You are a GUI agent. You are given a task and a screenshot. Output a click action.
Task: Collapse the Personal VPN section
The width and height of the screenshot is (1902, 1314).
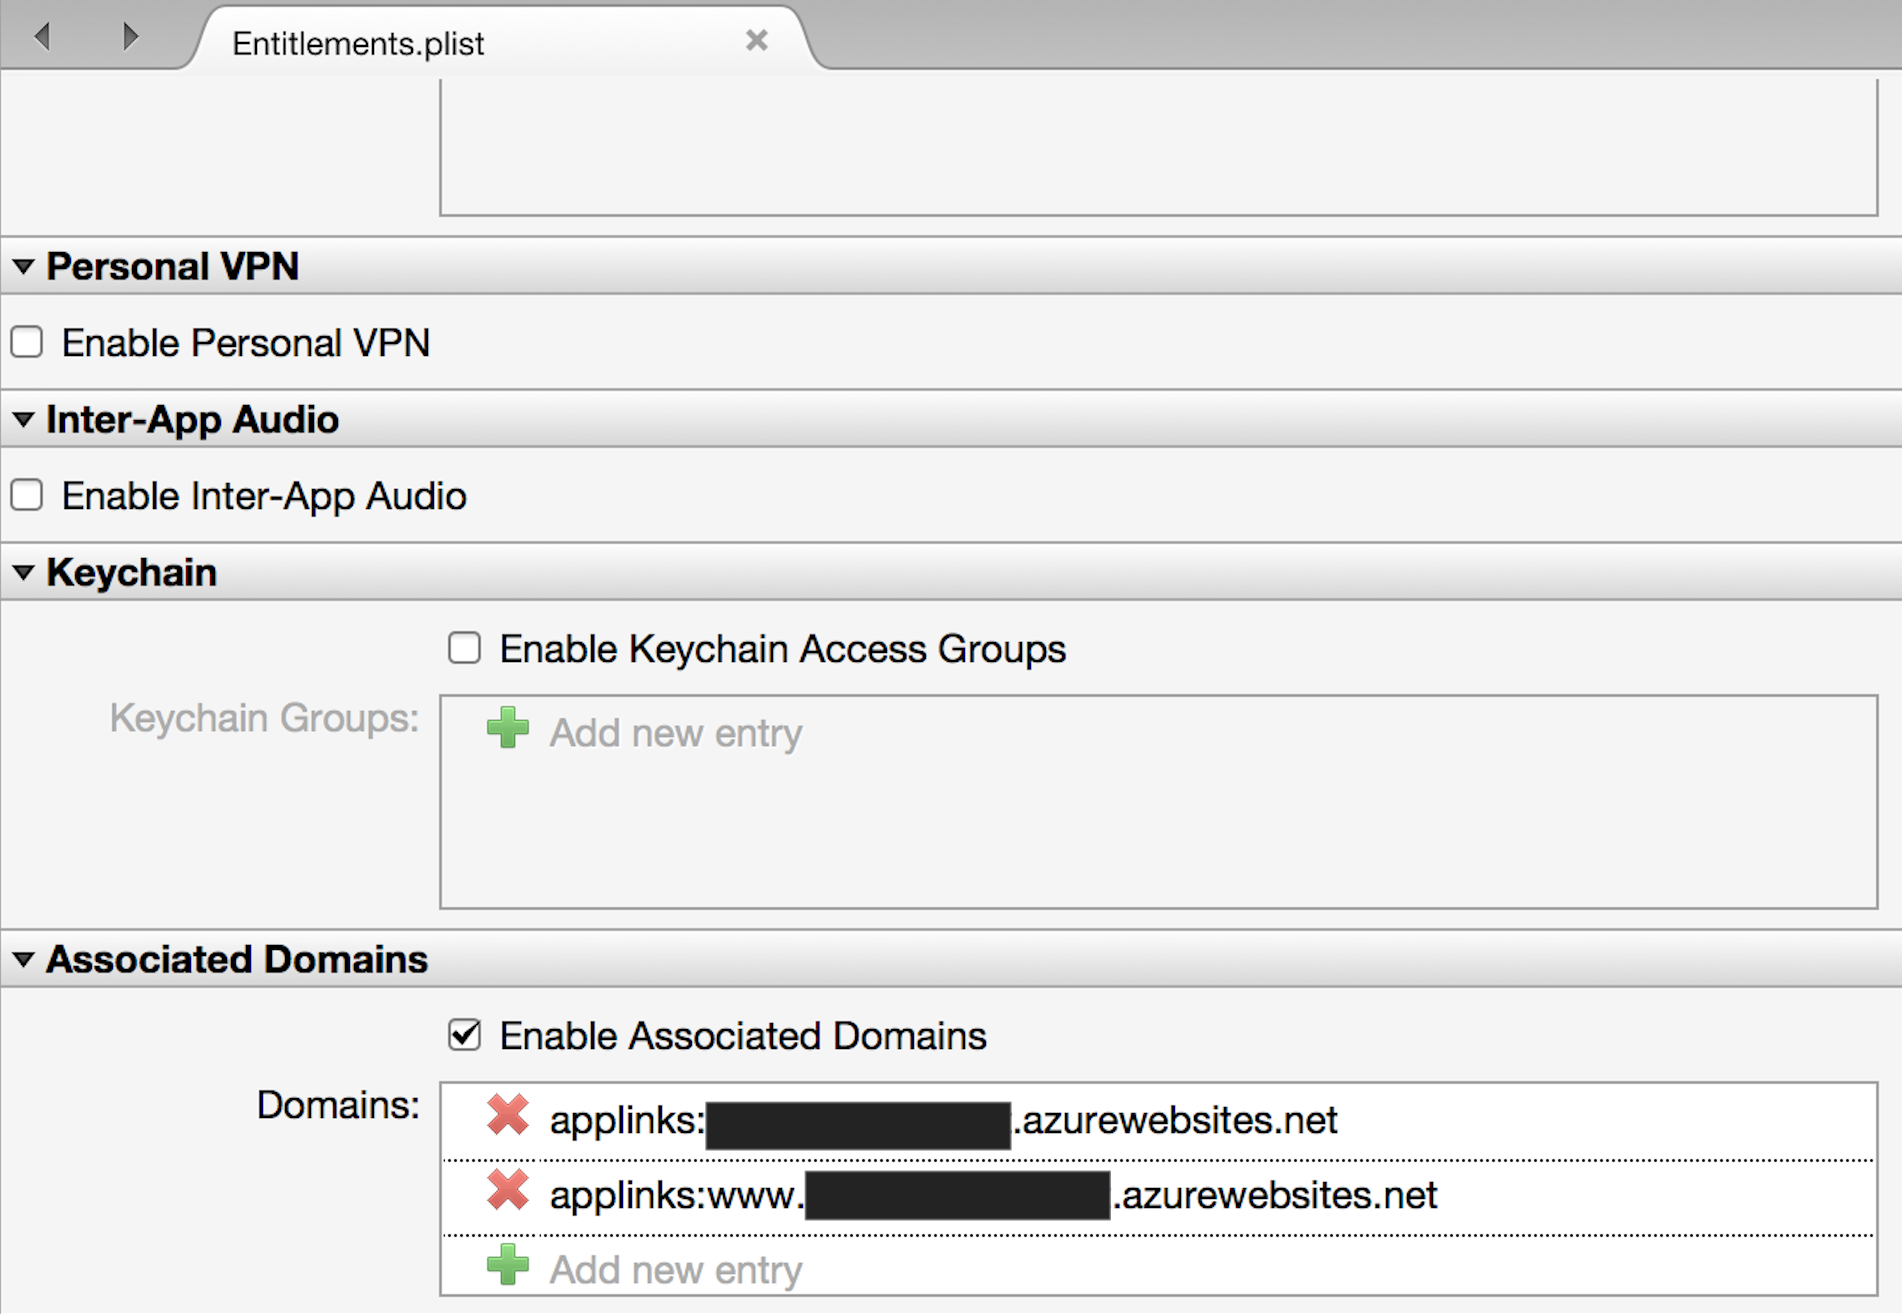[x=23, y=267]
